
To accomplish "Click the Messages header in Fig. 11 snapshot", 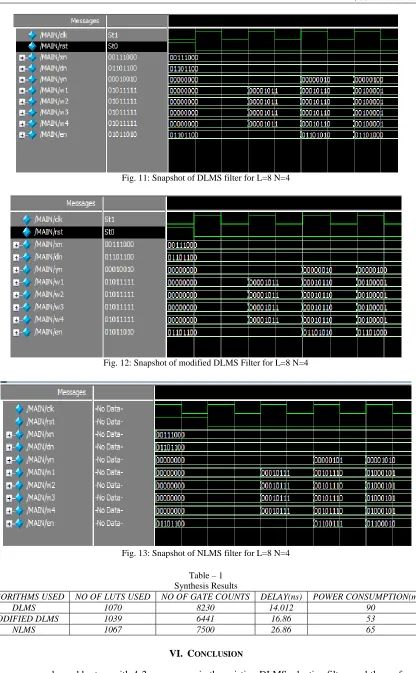I will tap(85, 21).
